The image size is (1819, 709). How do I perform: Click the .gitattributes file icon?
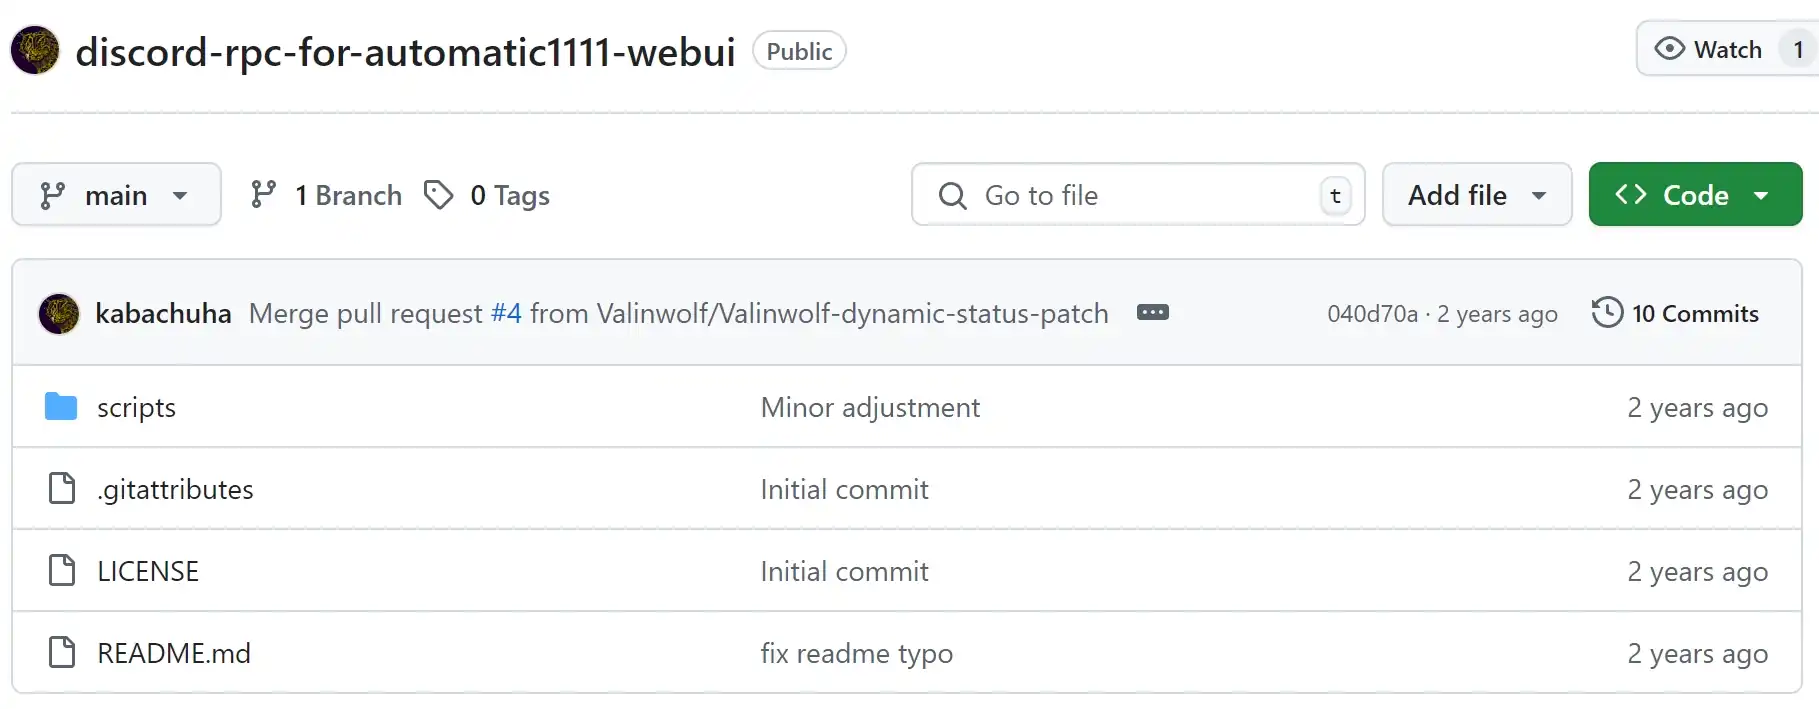(62, 489)
